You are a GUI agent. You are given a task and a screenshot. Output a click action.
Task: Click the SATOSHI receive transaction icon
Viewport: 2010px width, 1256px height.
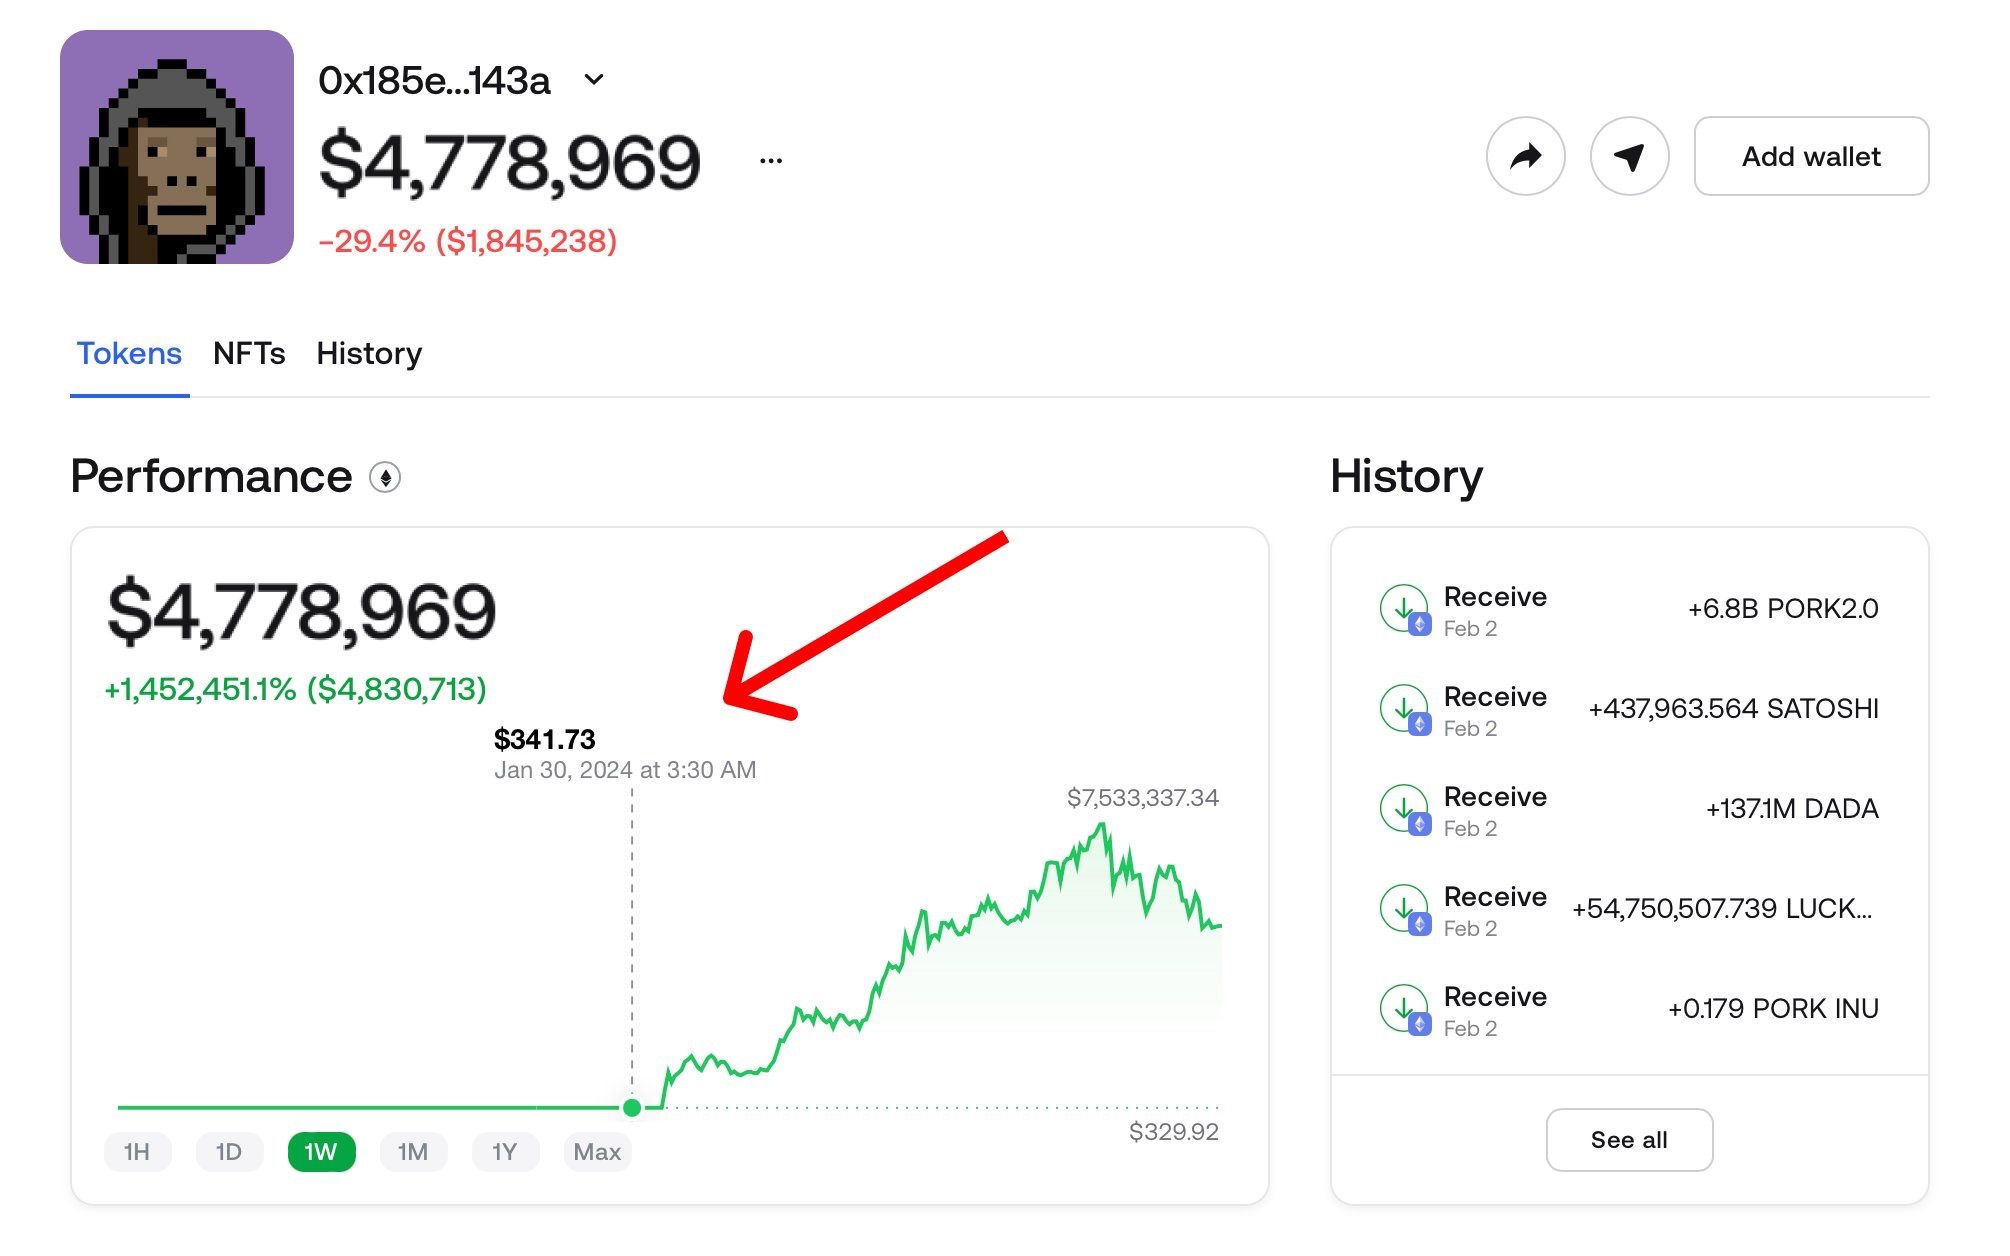(x=1405, y=708)
